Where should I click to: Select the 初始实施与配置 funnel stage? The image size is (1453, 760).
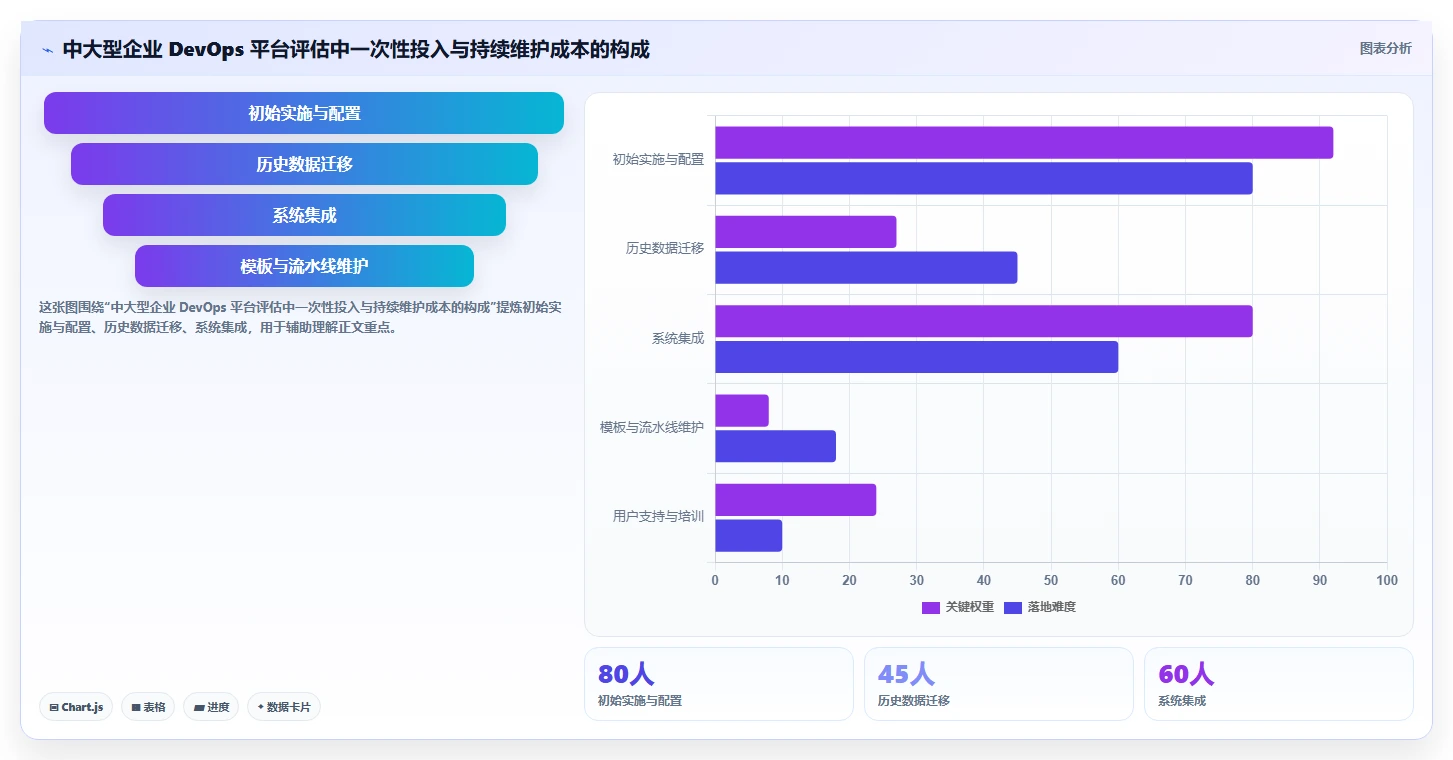pyautogui.click(x=304, y=113)
